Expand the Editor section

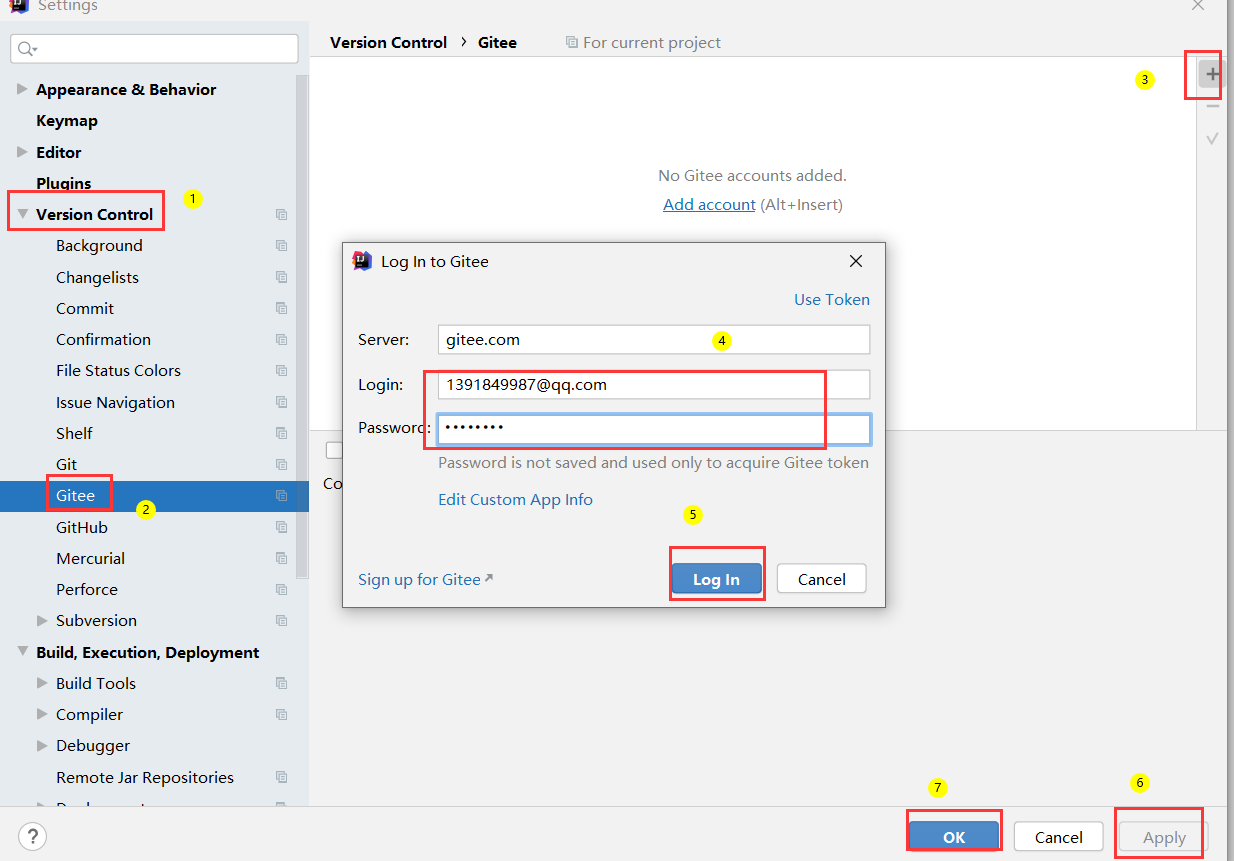coord(22,152)
